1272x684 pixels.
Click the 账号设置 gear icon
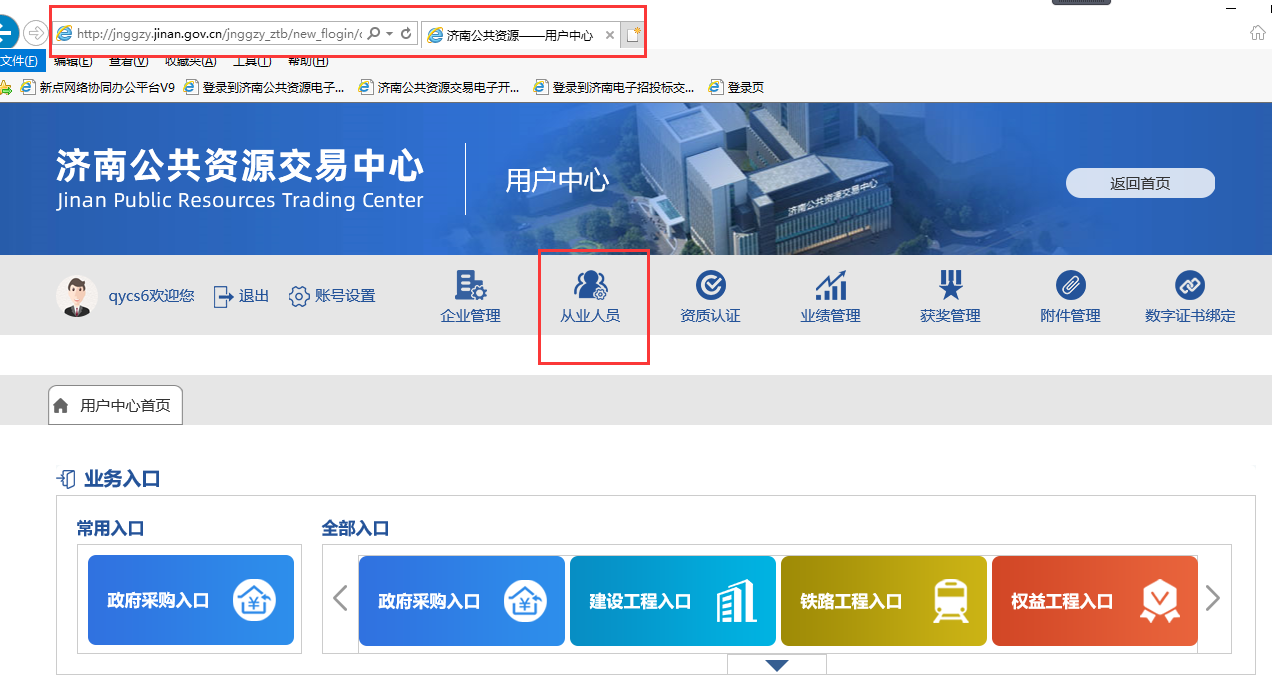click(299, 296)
